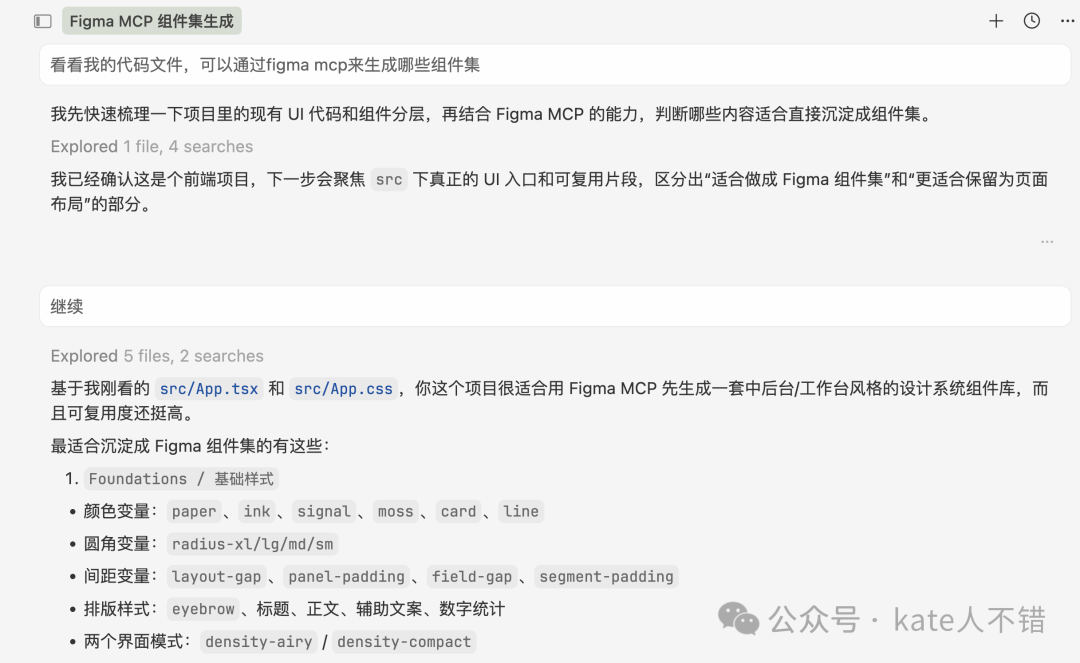Screen dimensions: 1080x663
Task: Open more options ellipsis in header
Action: (1067, 21)
